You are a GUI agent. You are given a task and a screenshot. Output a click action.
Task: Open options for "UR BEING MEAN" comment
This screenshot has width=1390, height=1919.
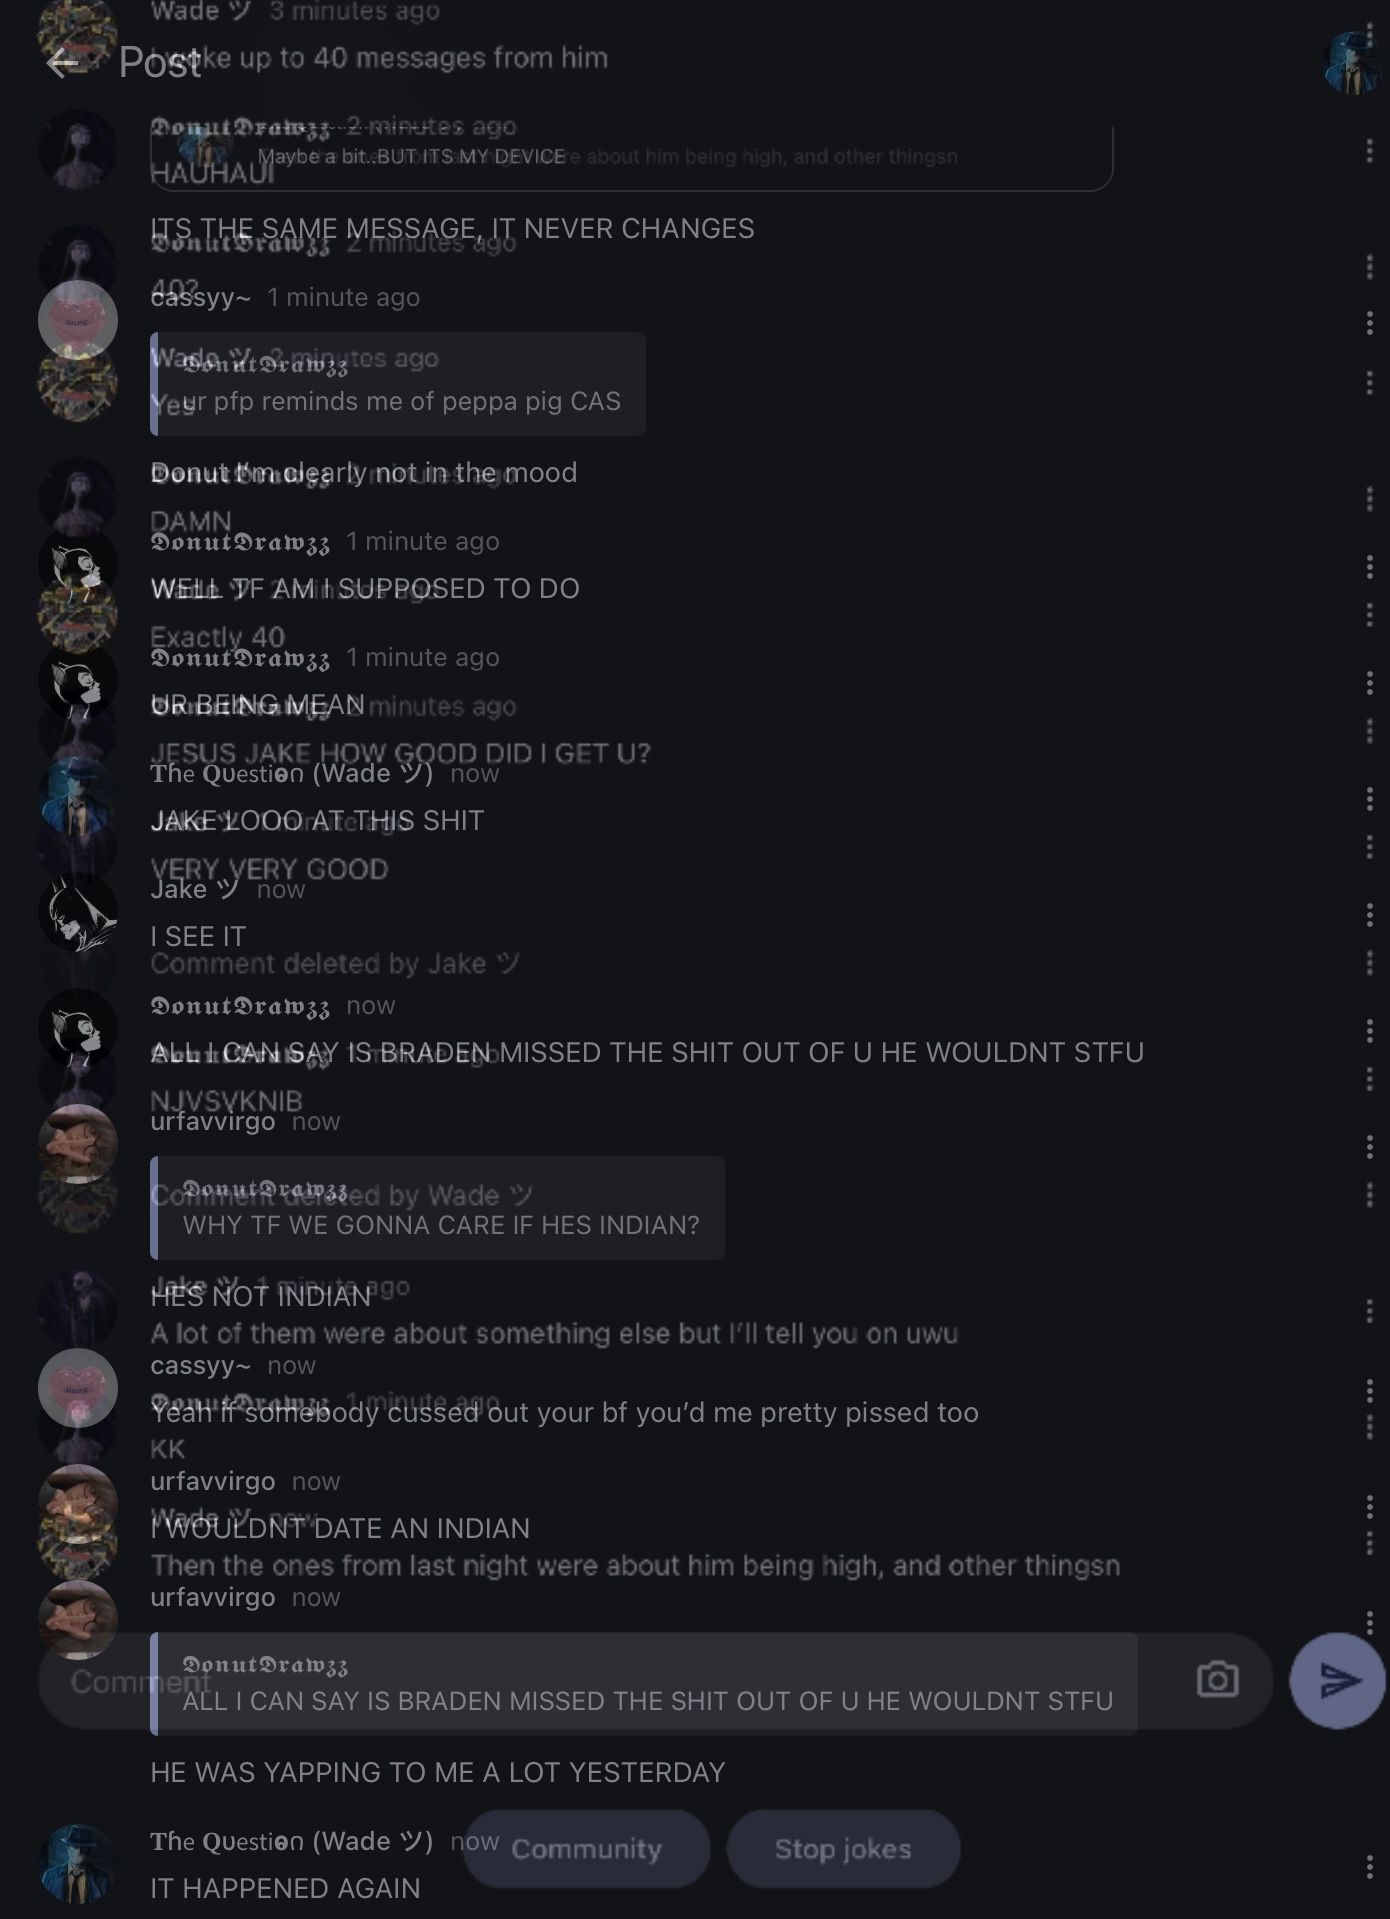(1369, 682)
